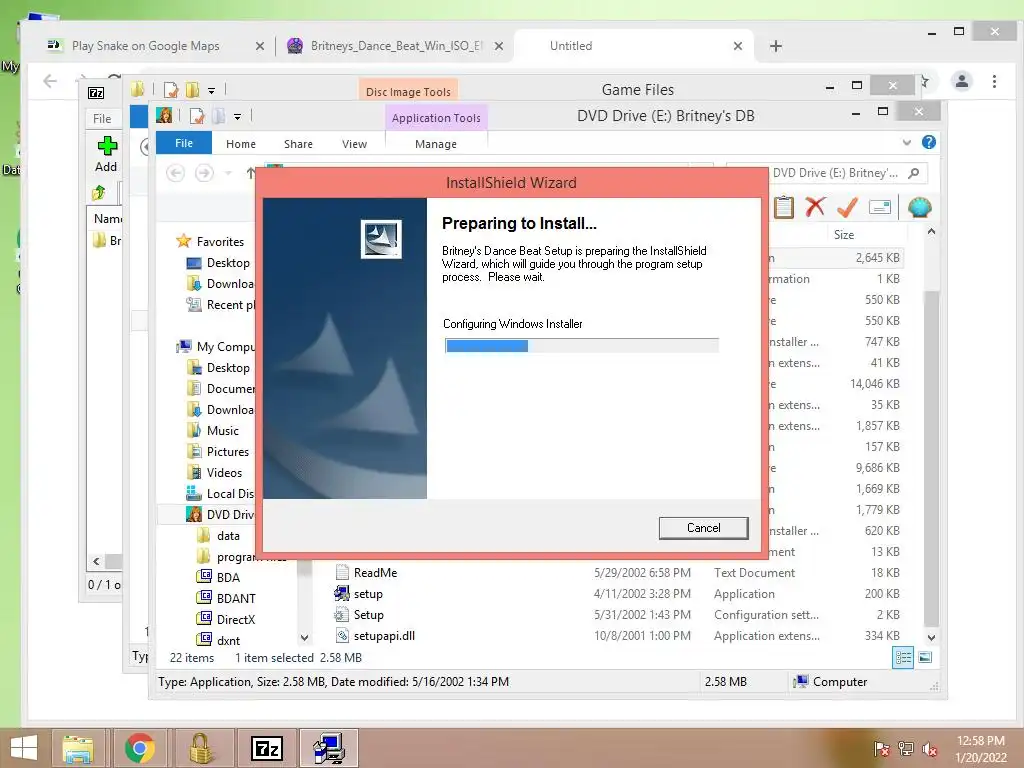Sort files by the Size column
This screenshot has width=1024, height=768.
click(844, 234)
